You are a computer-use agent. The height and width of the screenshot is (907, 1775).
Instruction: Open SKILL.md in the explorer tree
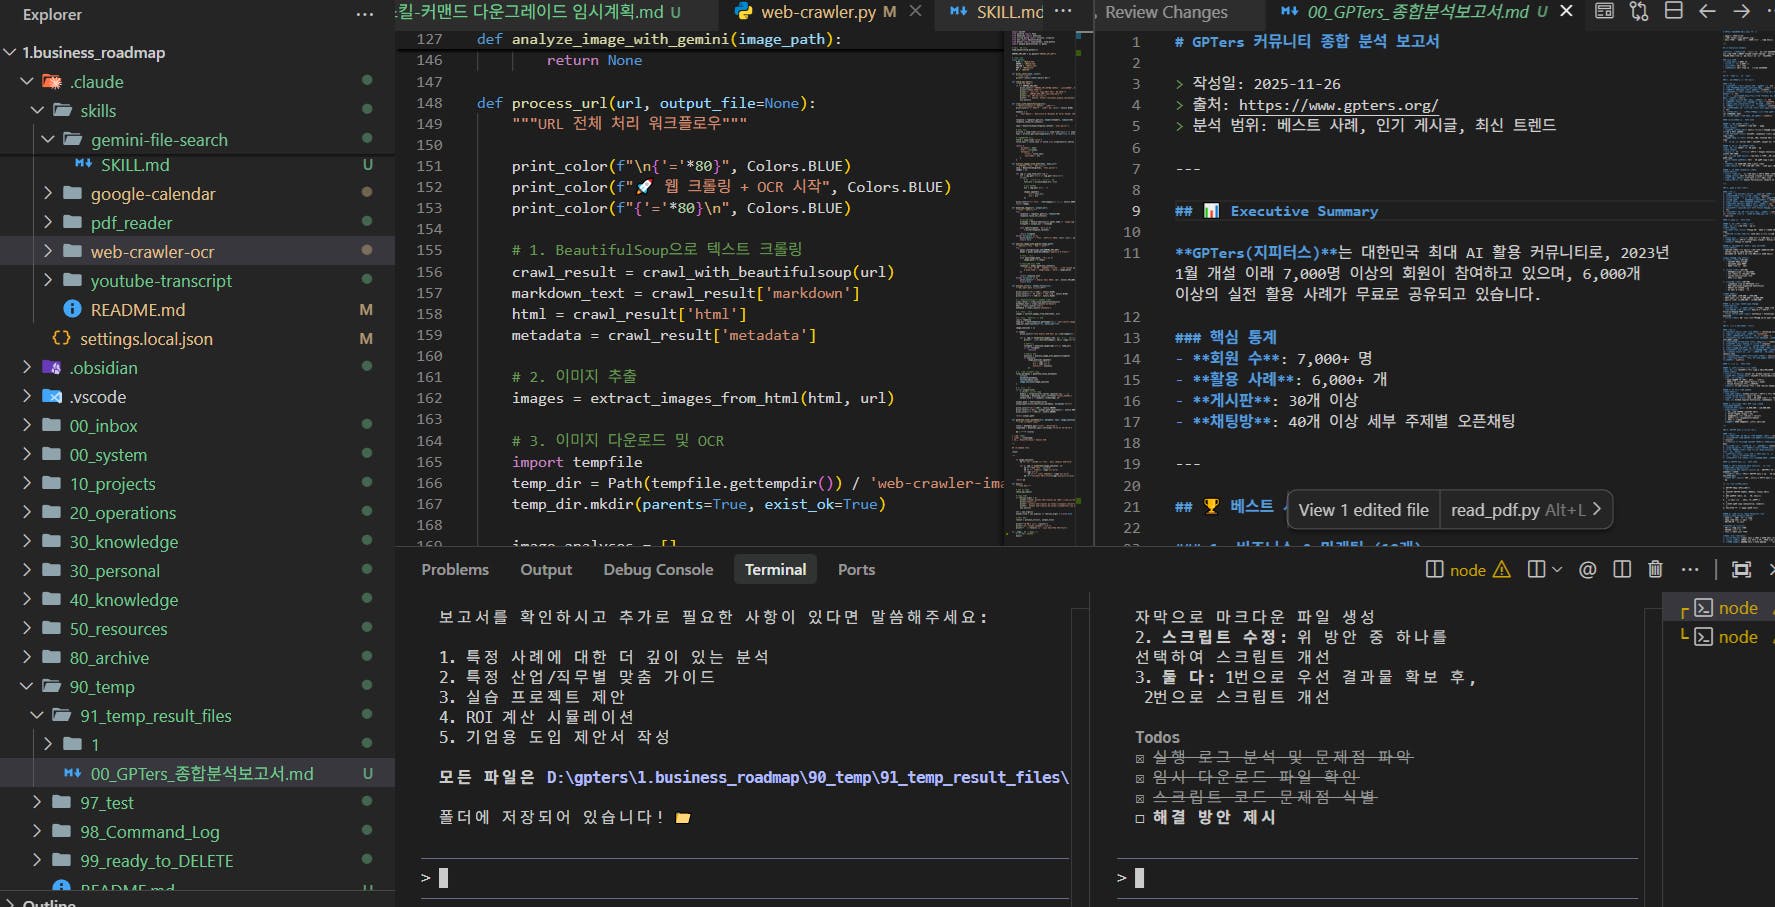(197, 165)
